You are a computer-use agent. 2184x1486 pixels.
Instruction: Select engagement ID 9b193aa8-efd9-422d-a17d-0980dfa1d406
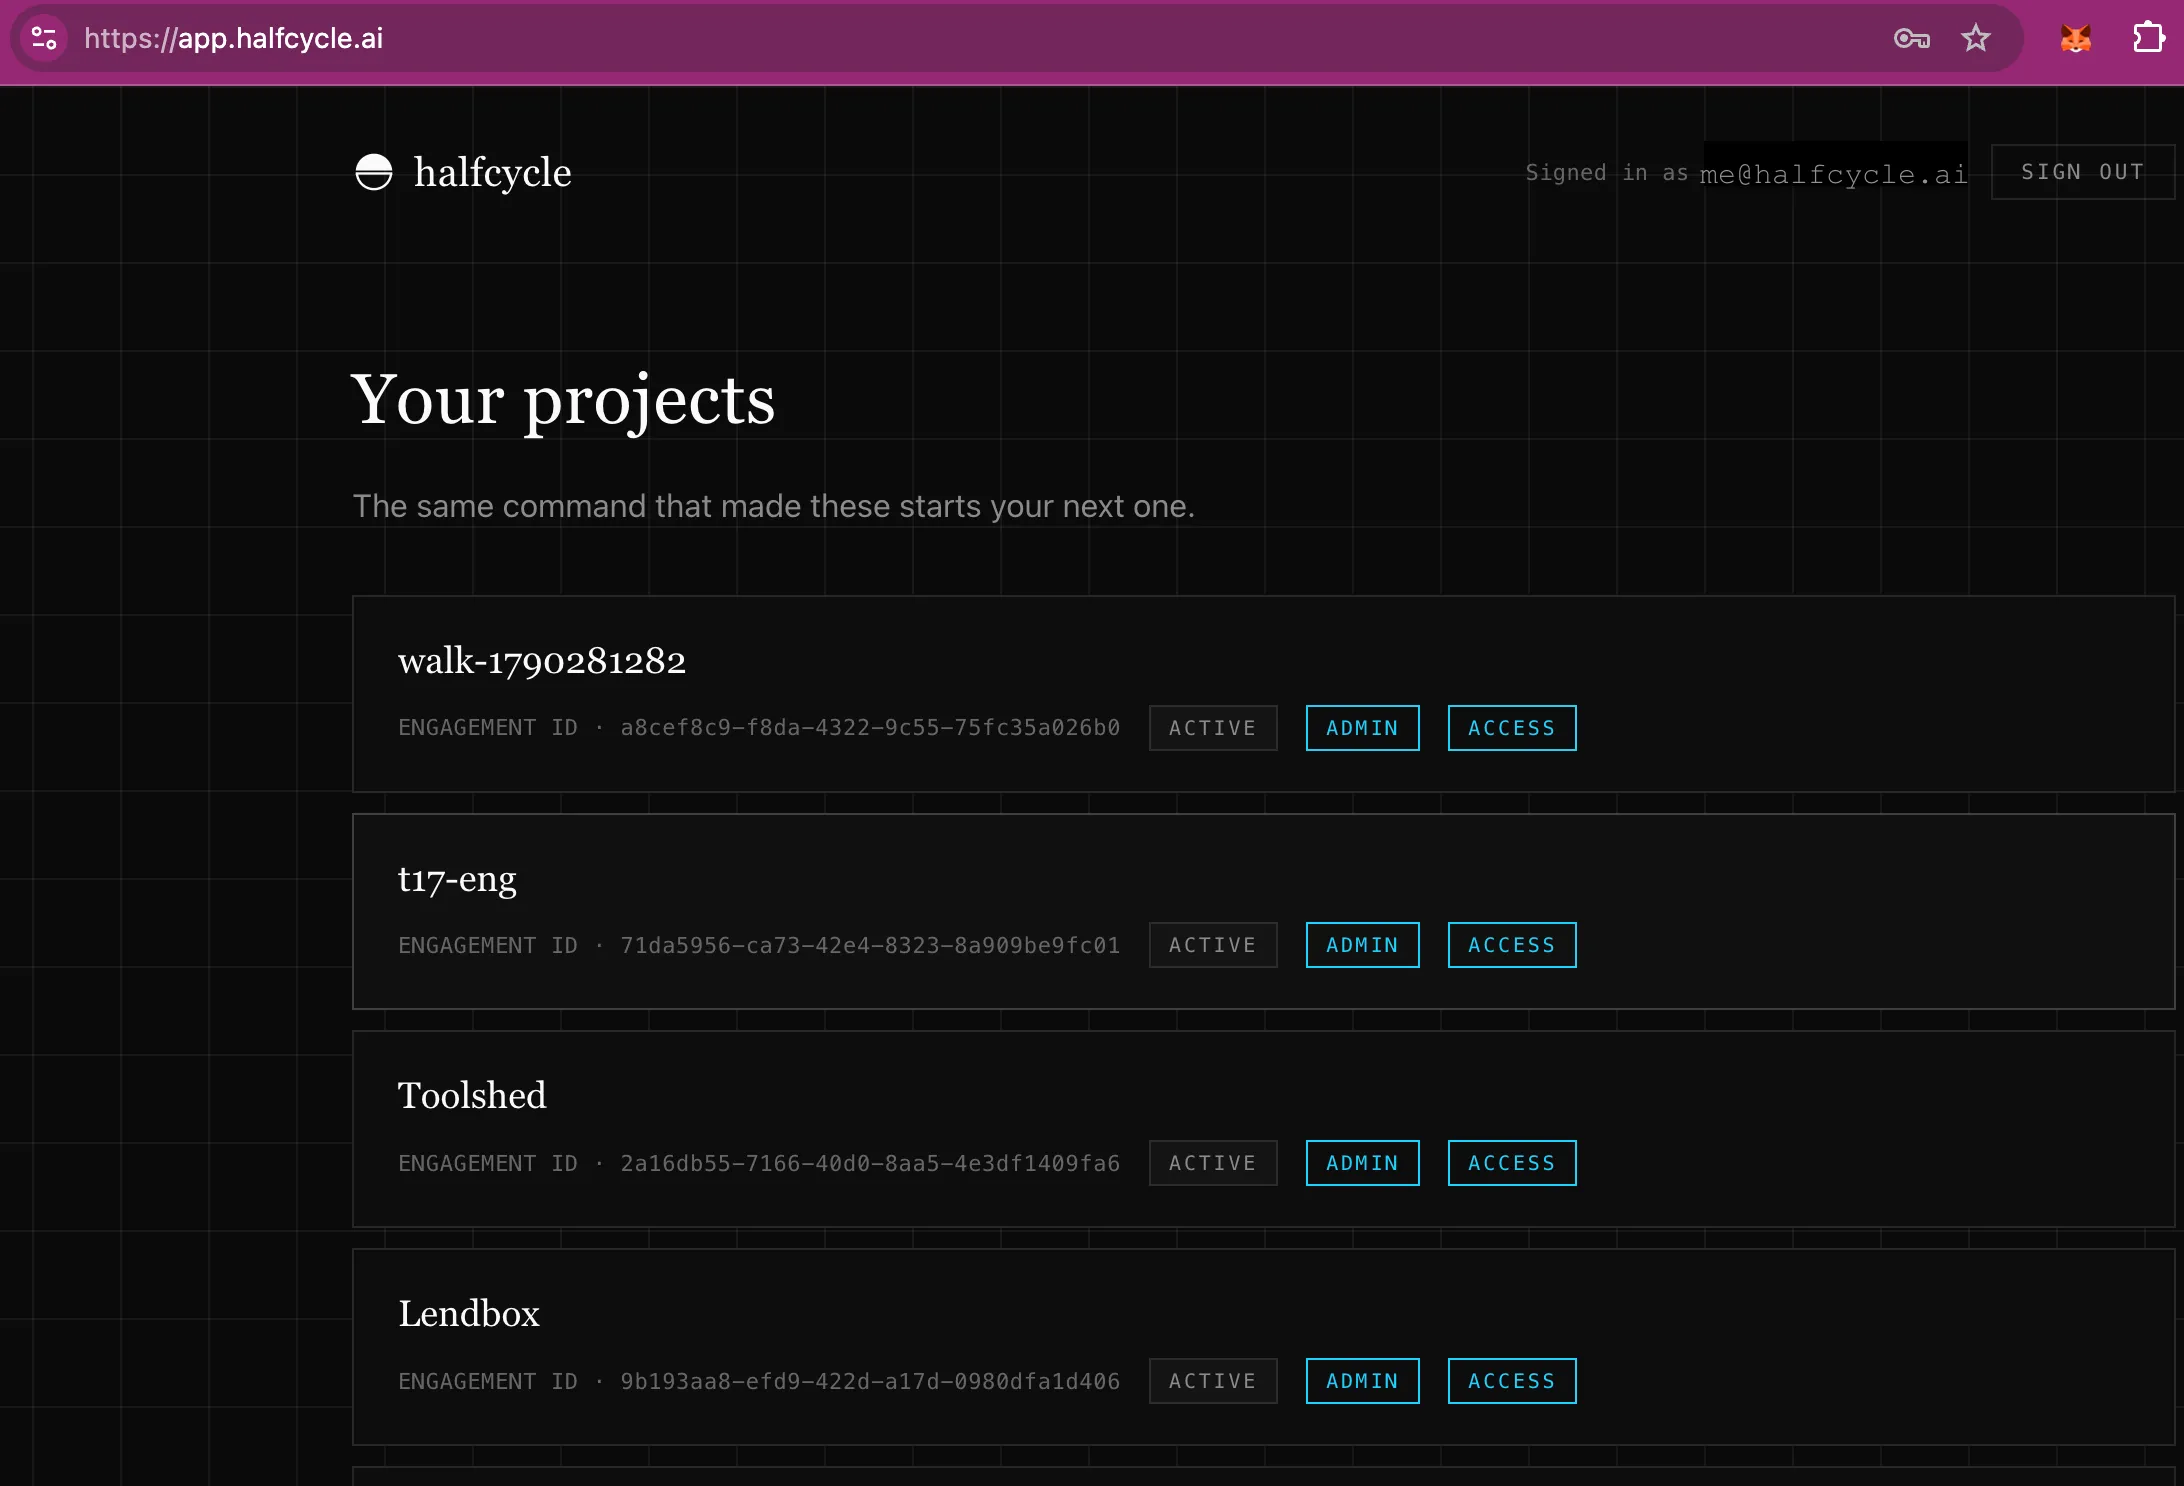coord(870,1381)
